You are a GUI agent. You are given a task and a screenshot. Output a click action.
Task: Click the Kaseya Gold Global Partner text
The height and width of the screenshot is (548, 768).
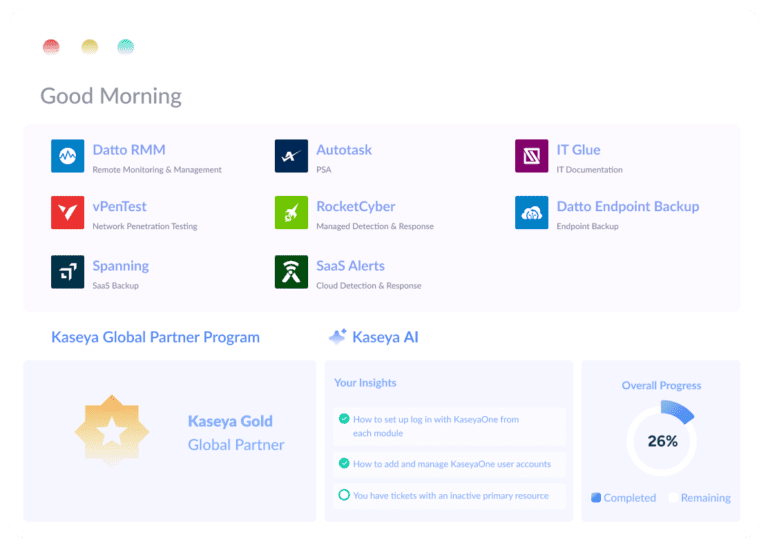pyautogui.click(x=236, y=433)
